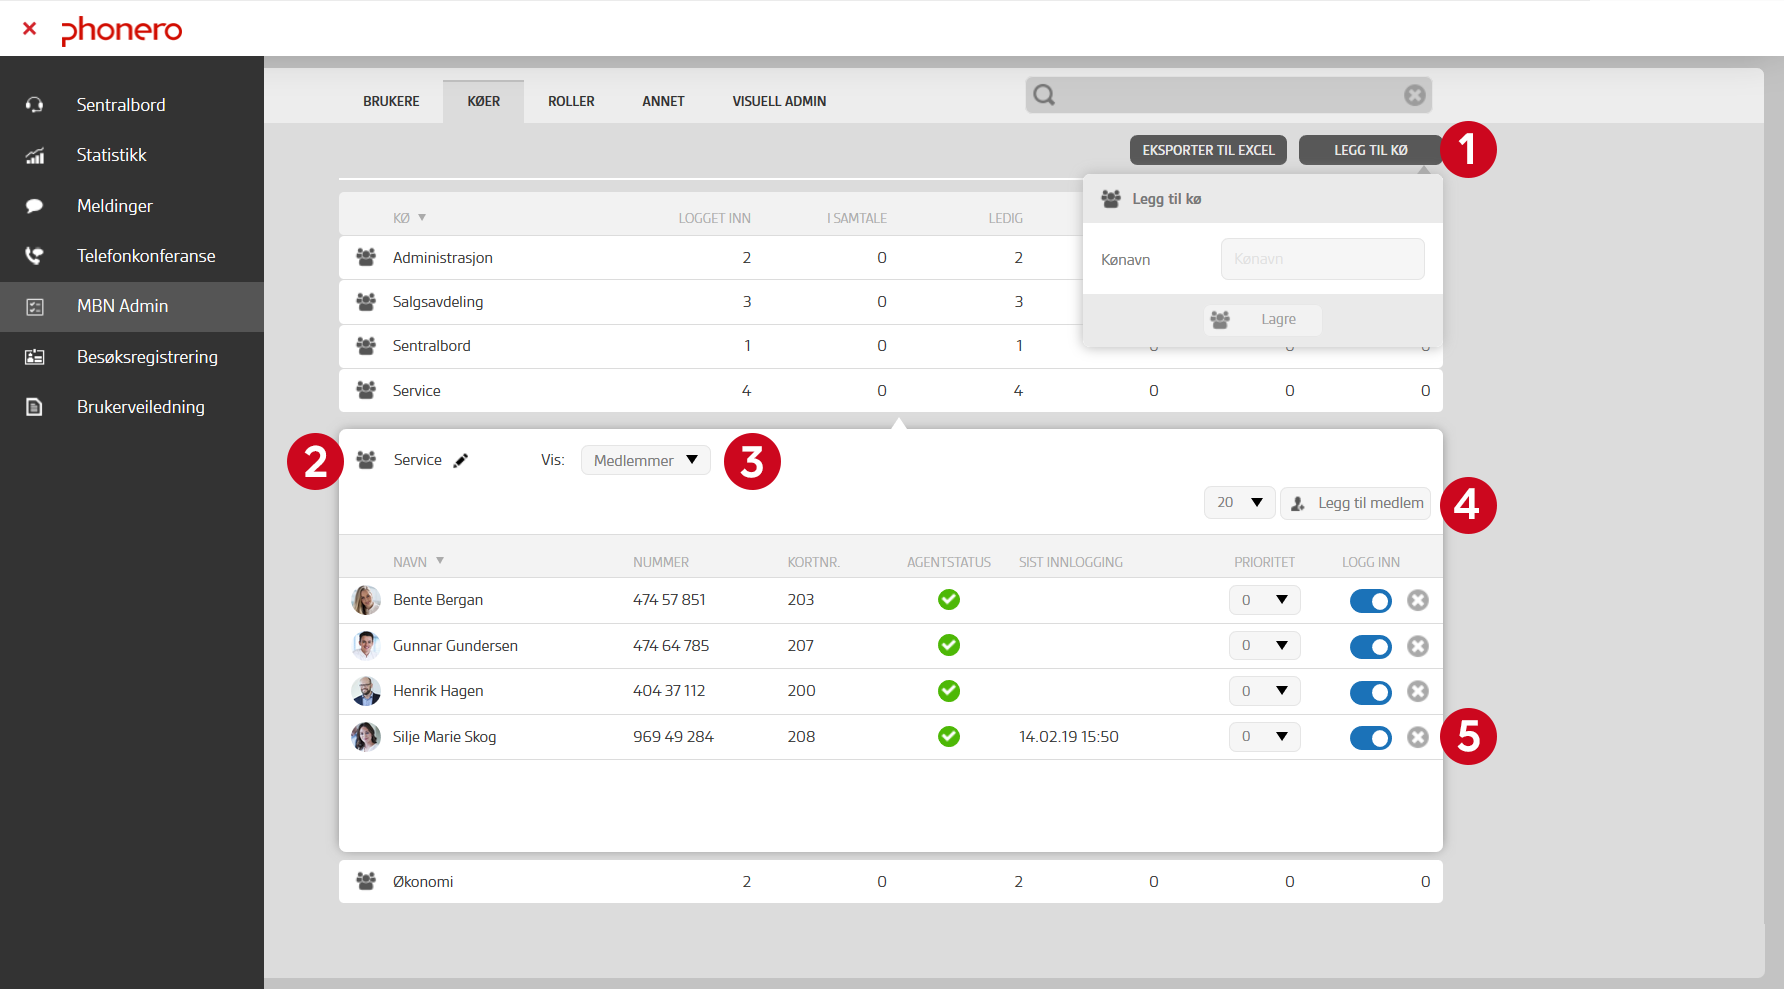
Task: Click Bente Bergan's profile photo
Action: click(x=366, y=600)
